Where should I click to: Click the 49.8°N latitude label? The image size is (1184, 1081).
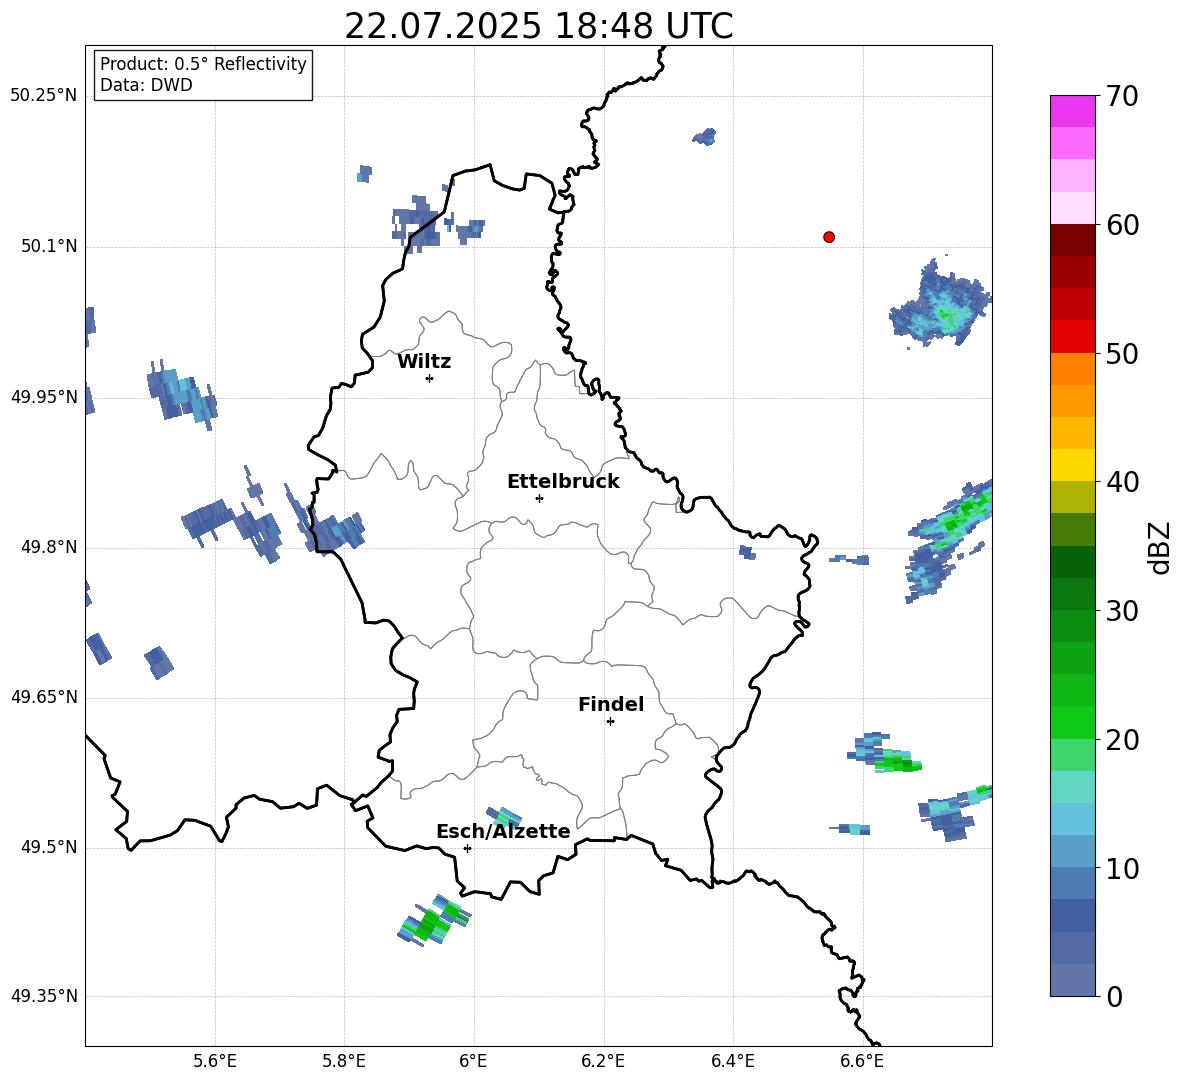click(49, 547)
